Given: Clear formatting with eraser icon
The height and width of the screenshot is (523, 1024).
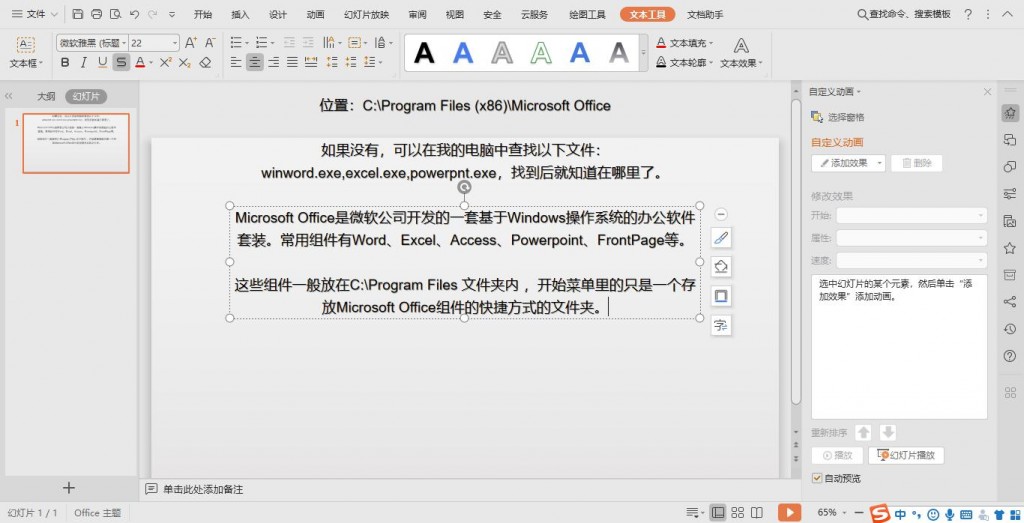Looking at the screenshot, I should [x=205, y=63].
